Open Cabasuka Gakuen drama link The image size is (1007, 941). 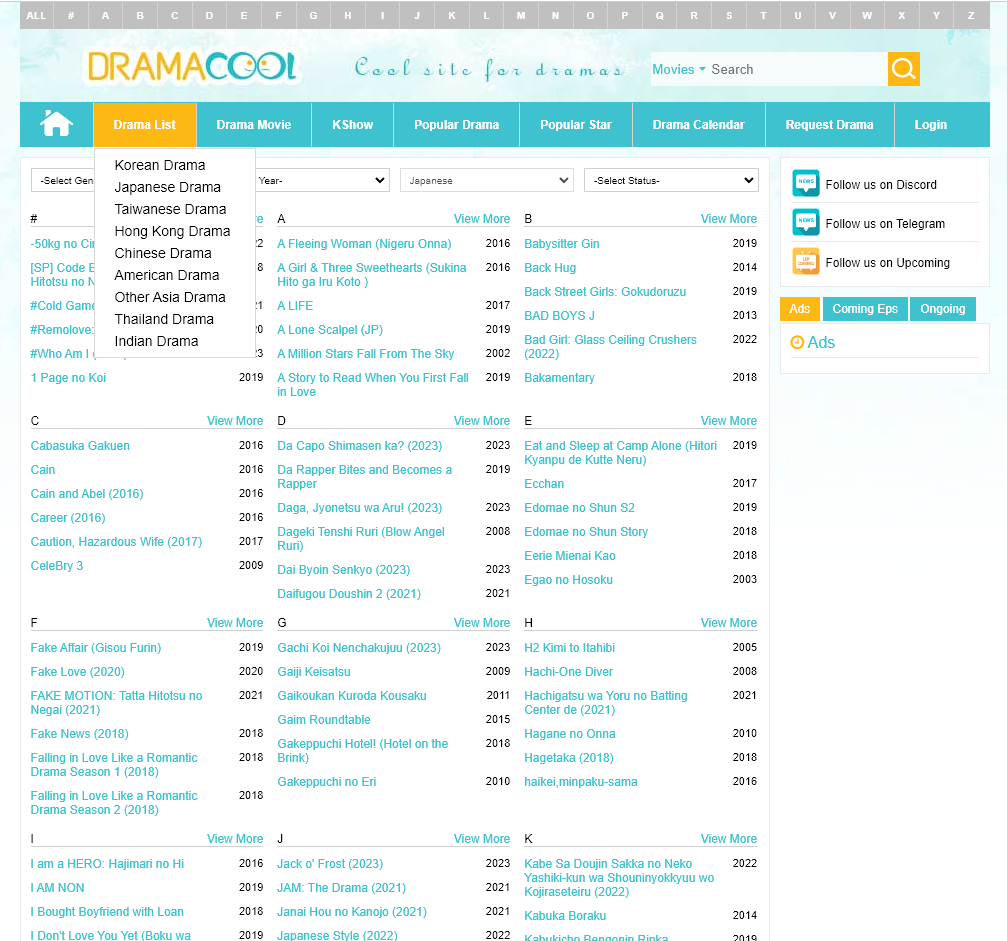(x=80, y=446)
